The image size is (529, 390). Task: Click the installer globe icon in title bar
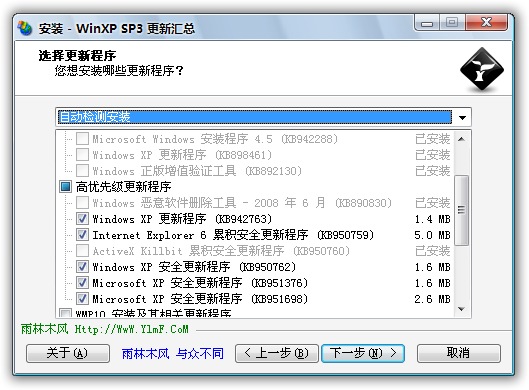[x=25, y=28]
